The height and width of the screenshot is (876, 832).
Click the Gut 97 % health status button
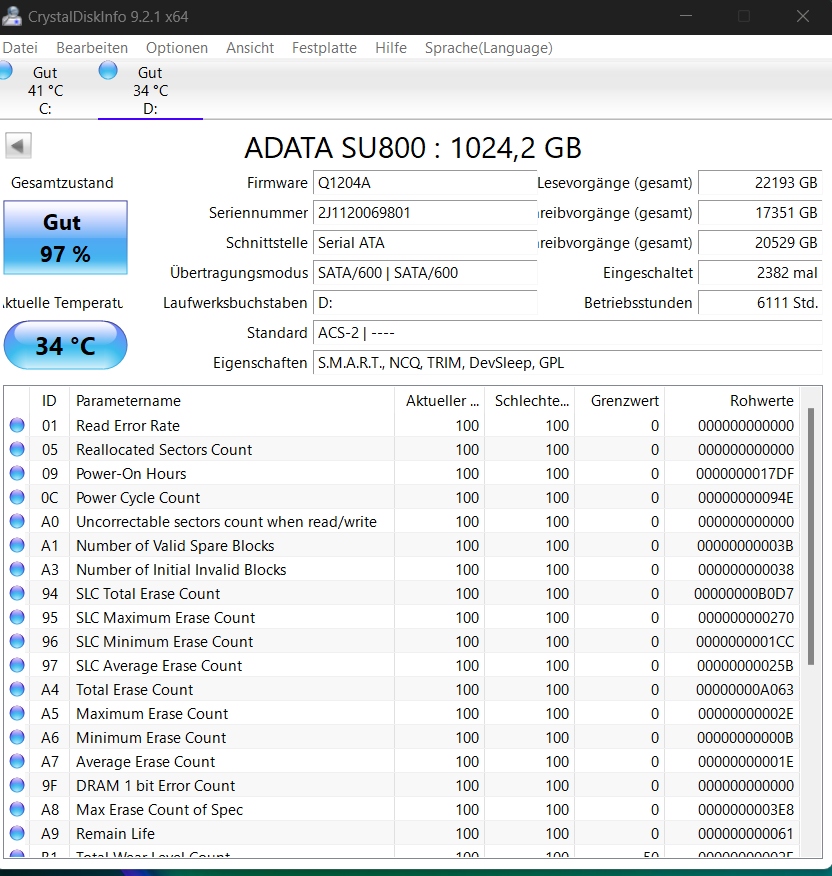click(65, 237)
